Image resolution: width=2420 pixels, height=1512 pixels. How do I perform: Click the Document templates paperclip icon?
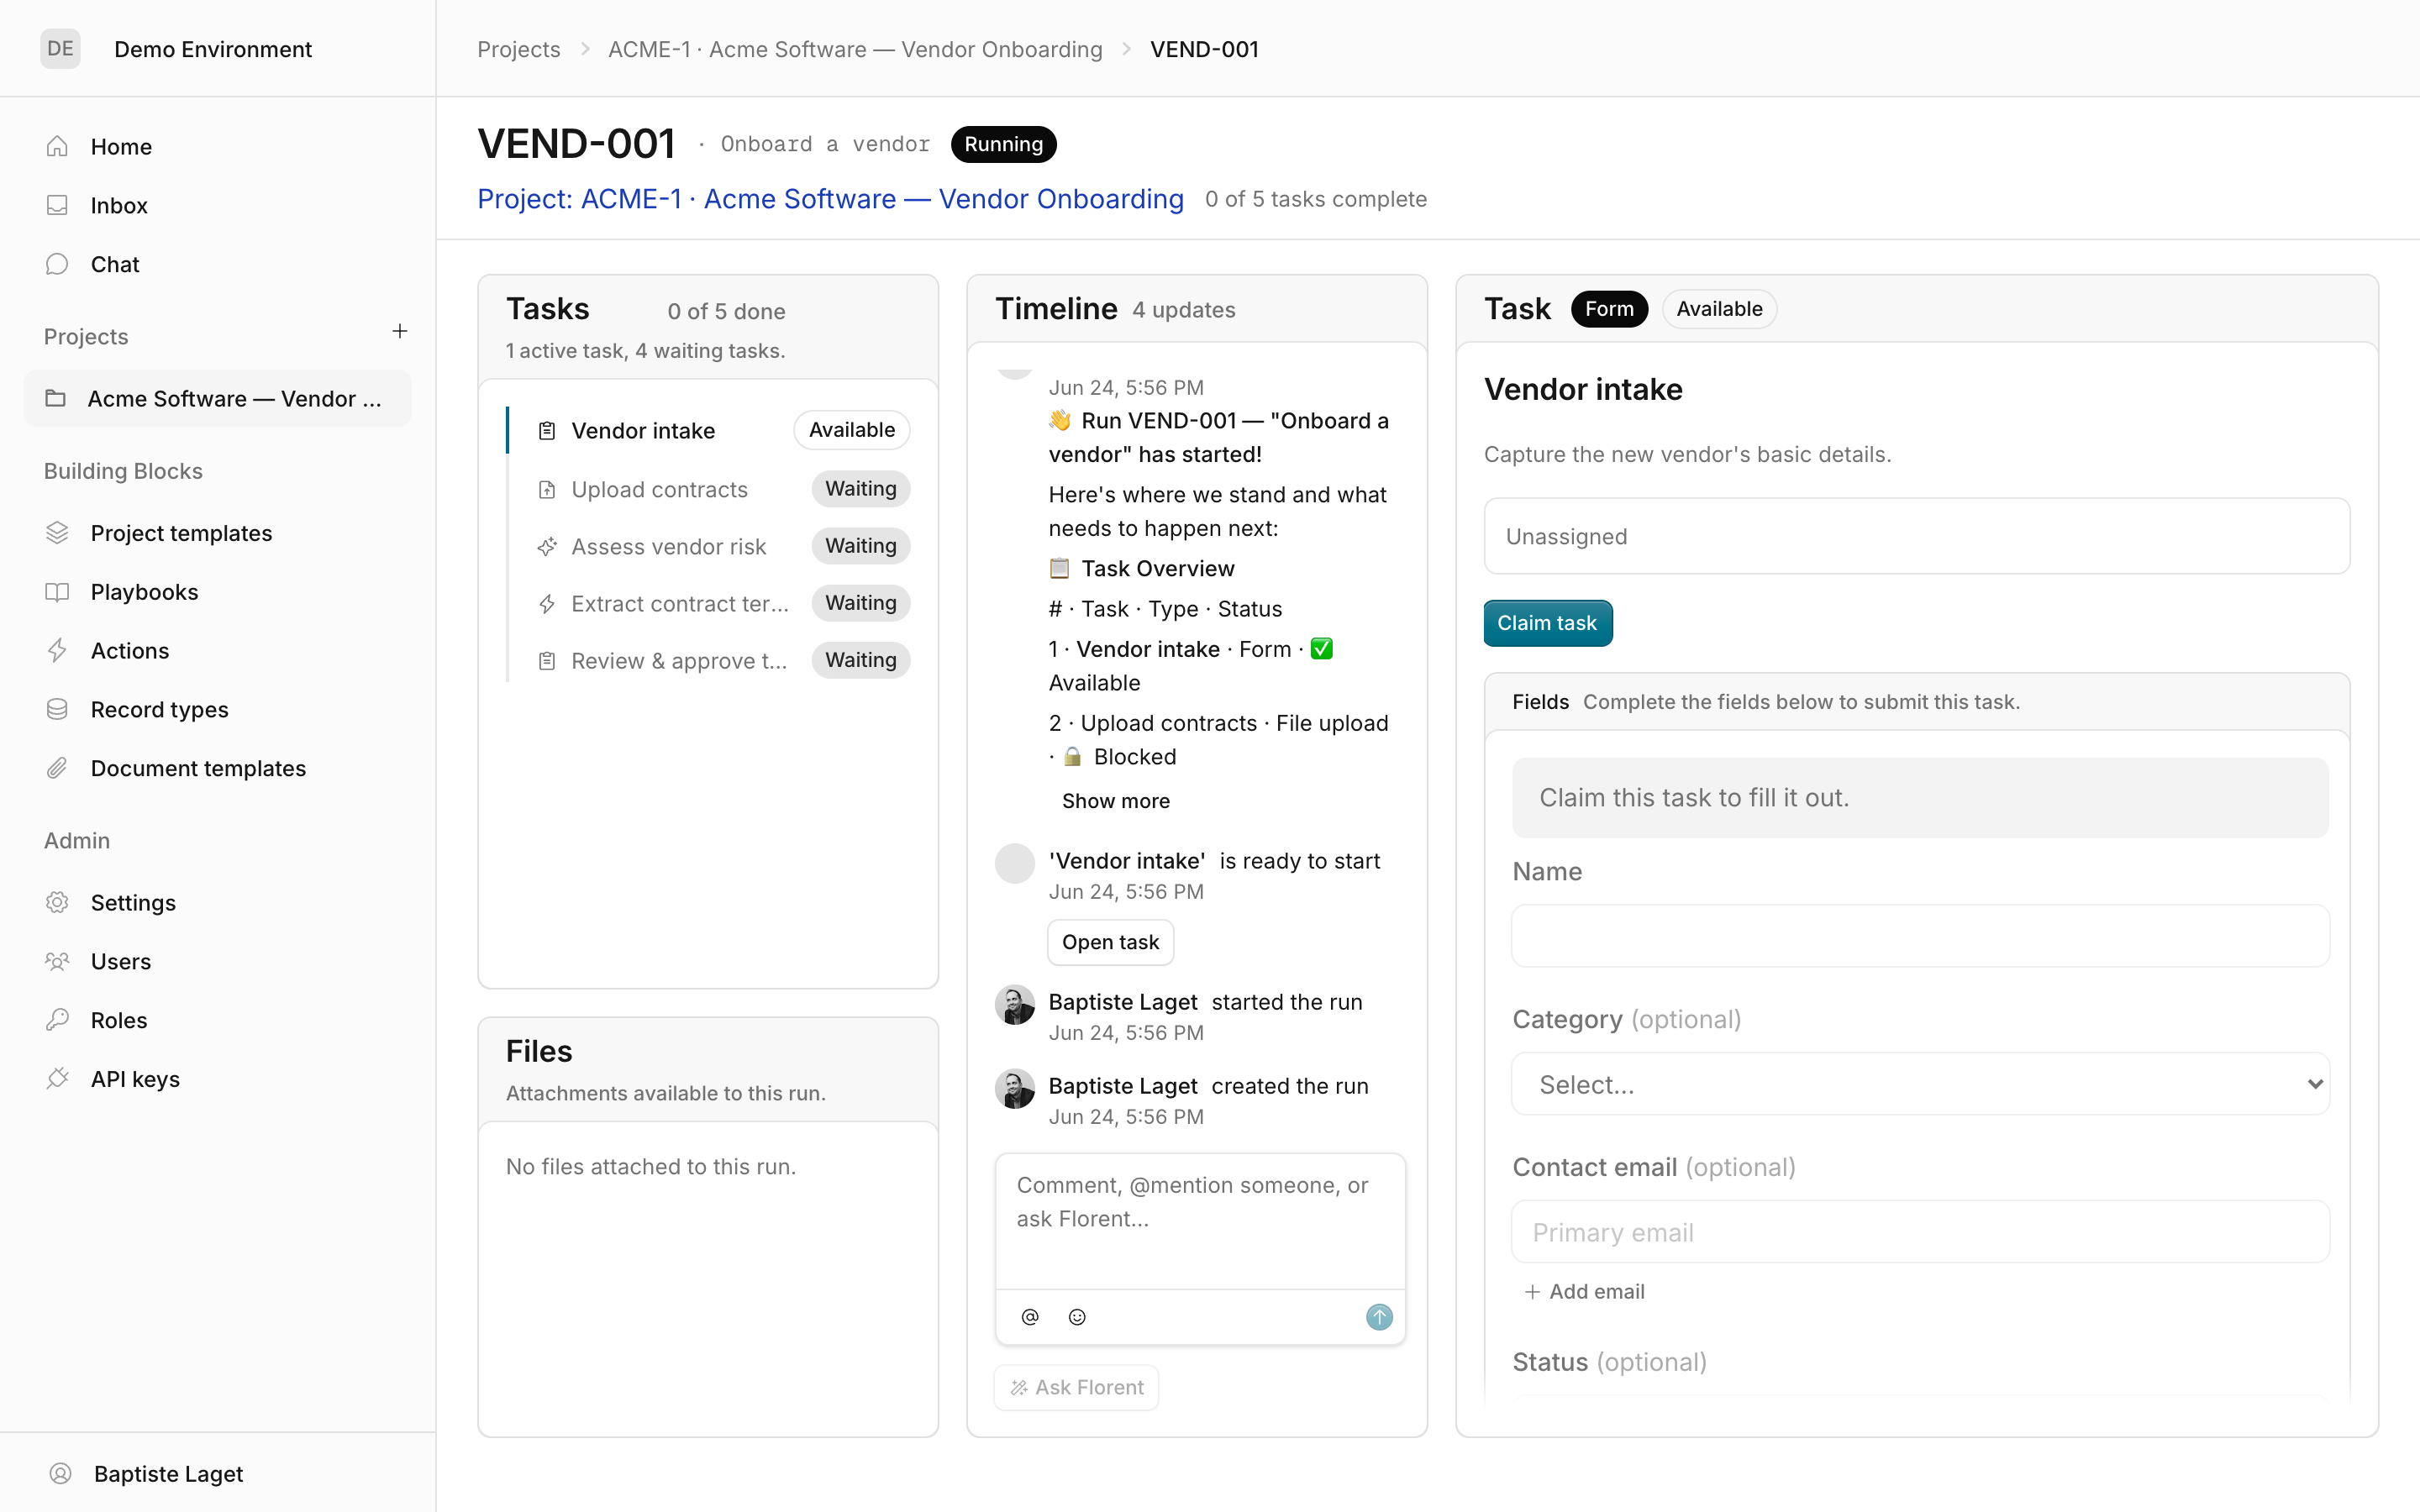57,768
